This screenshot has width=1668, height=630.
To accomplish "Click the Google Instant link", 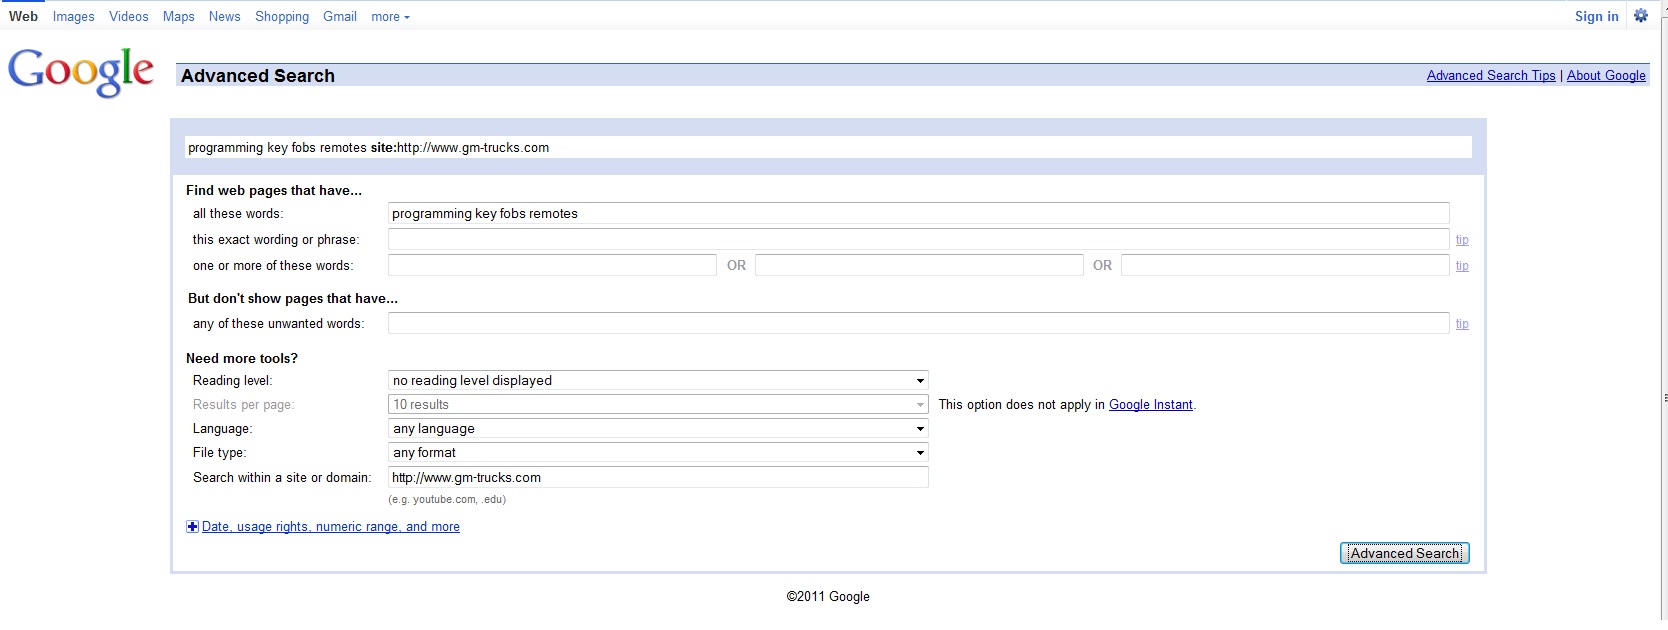I will (x=1151, y=405).
